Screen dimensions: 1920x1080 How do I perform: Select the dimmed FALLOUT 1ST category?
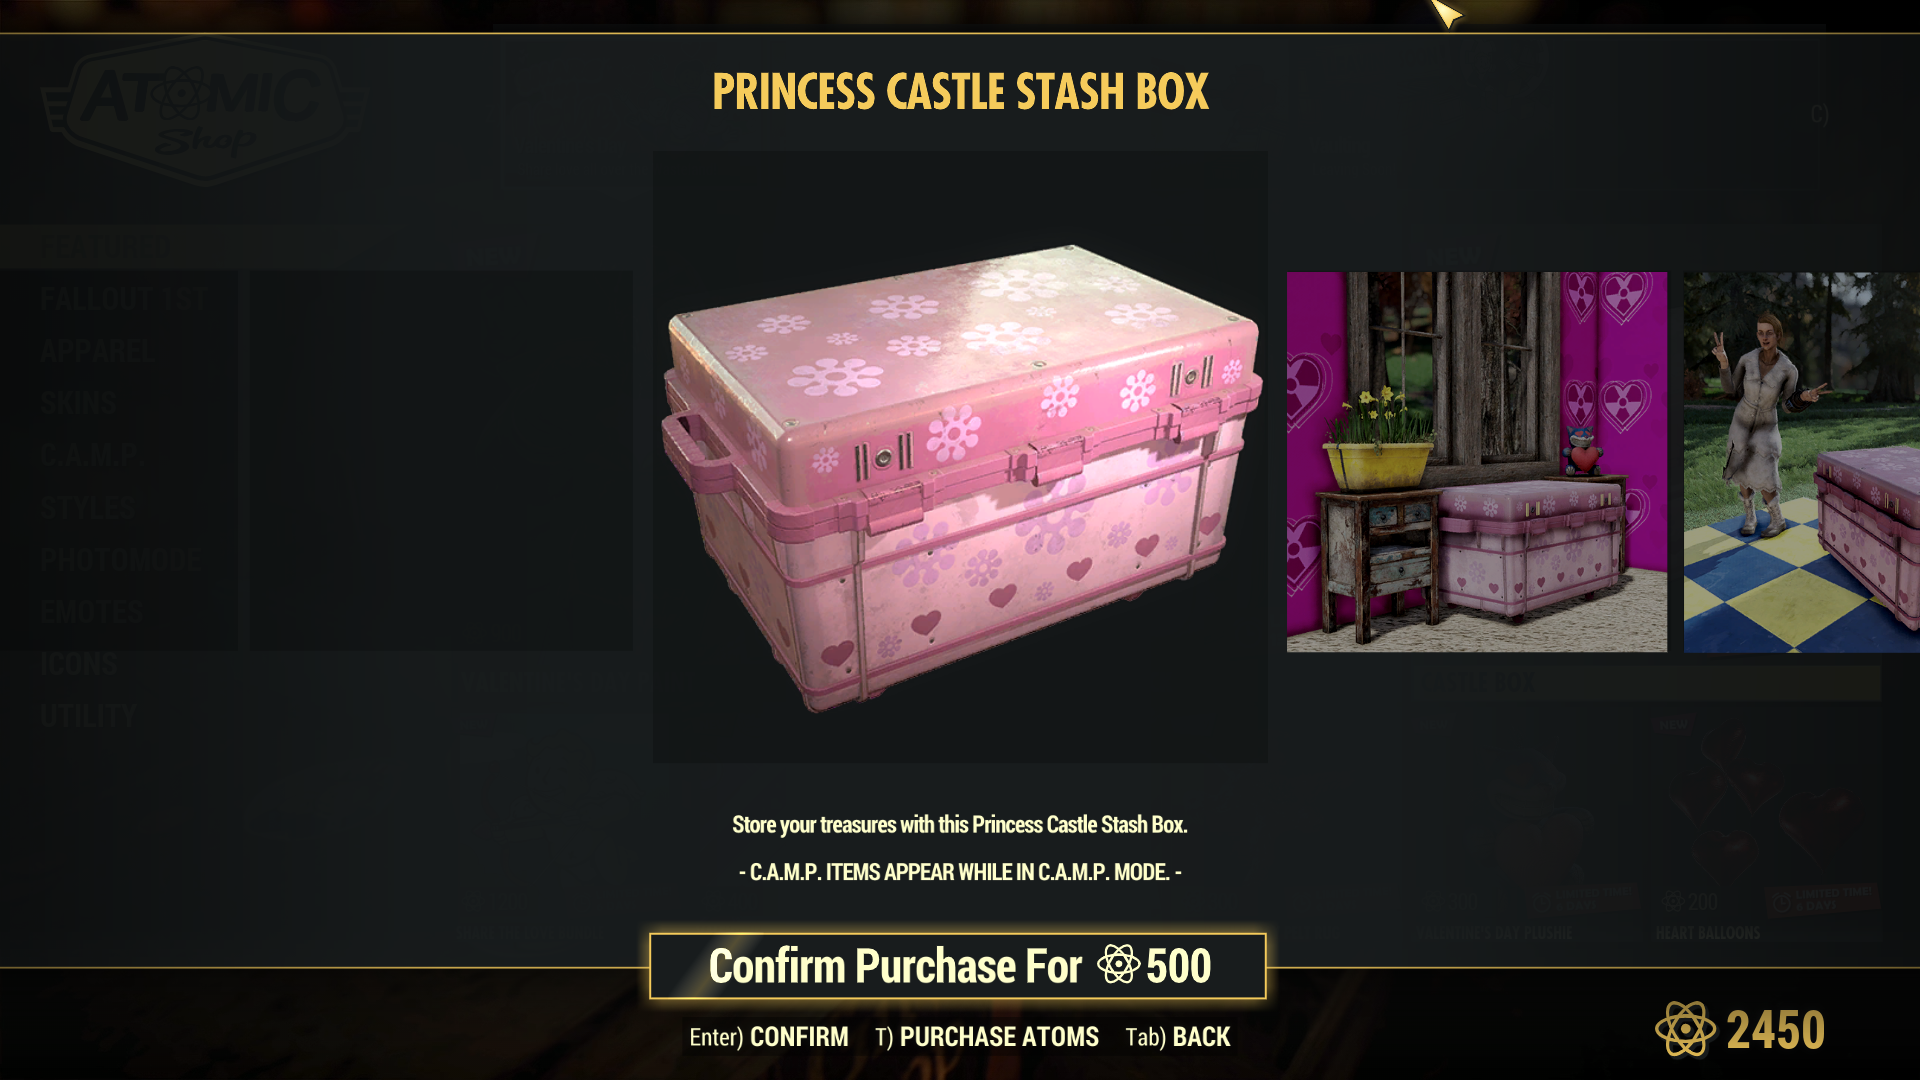coord(124,299)
